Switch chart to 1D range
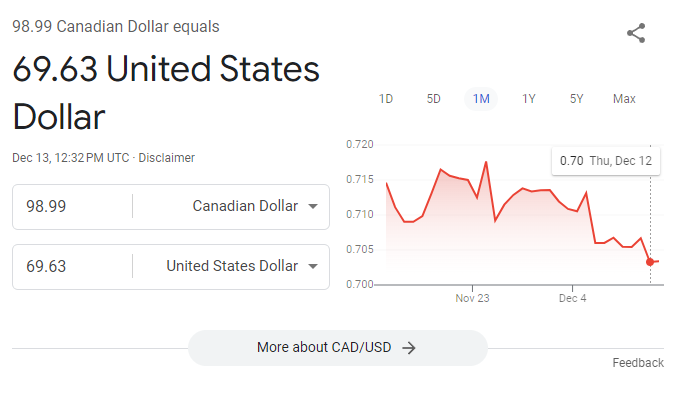 [x=386, y=99]
